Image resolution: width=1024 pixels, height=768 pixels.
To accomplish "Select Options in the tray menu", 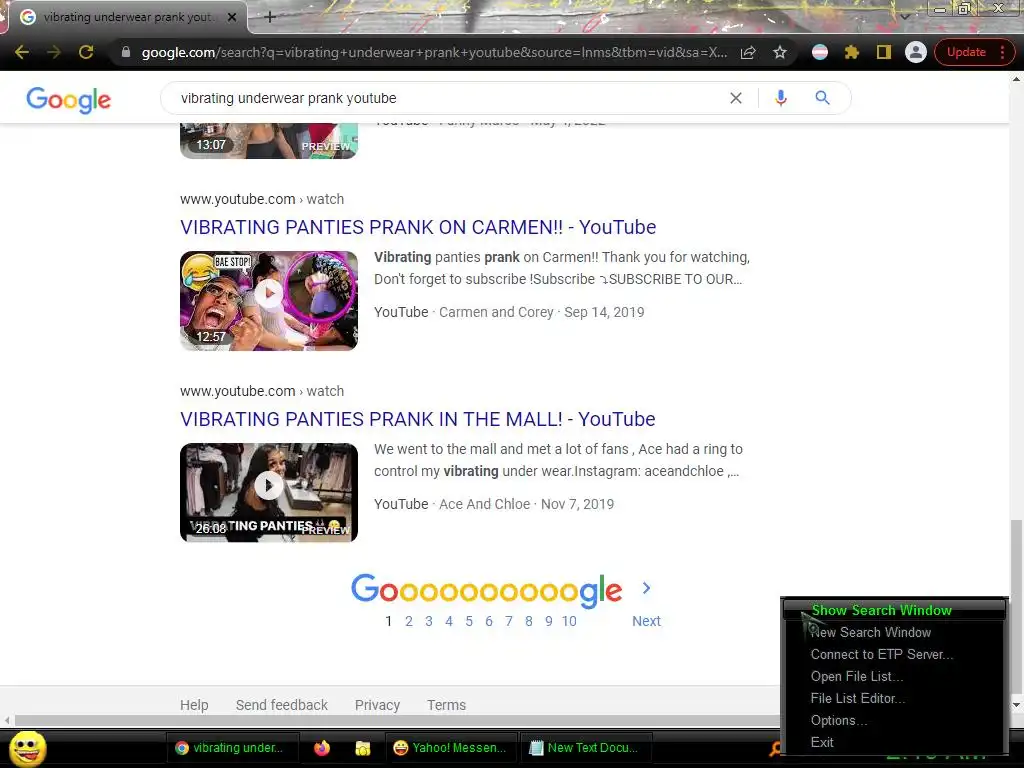I will (894, 720).
